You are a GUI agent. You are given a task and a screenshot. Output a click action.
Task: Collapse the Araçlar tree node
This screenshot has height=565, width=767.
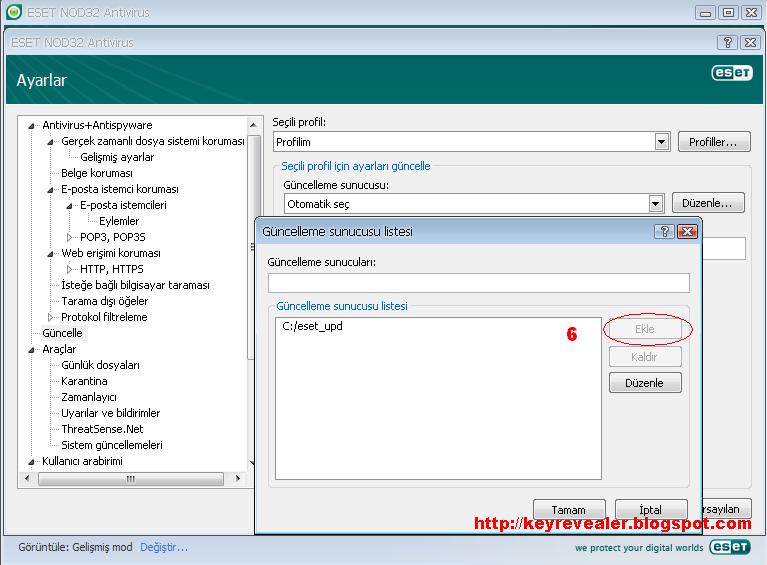(x=31, y=350)
